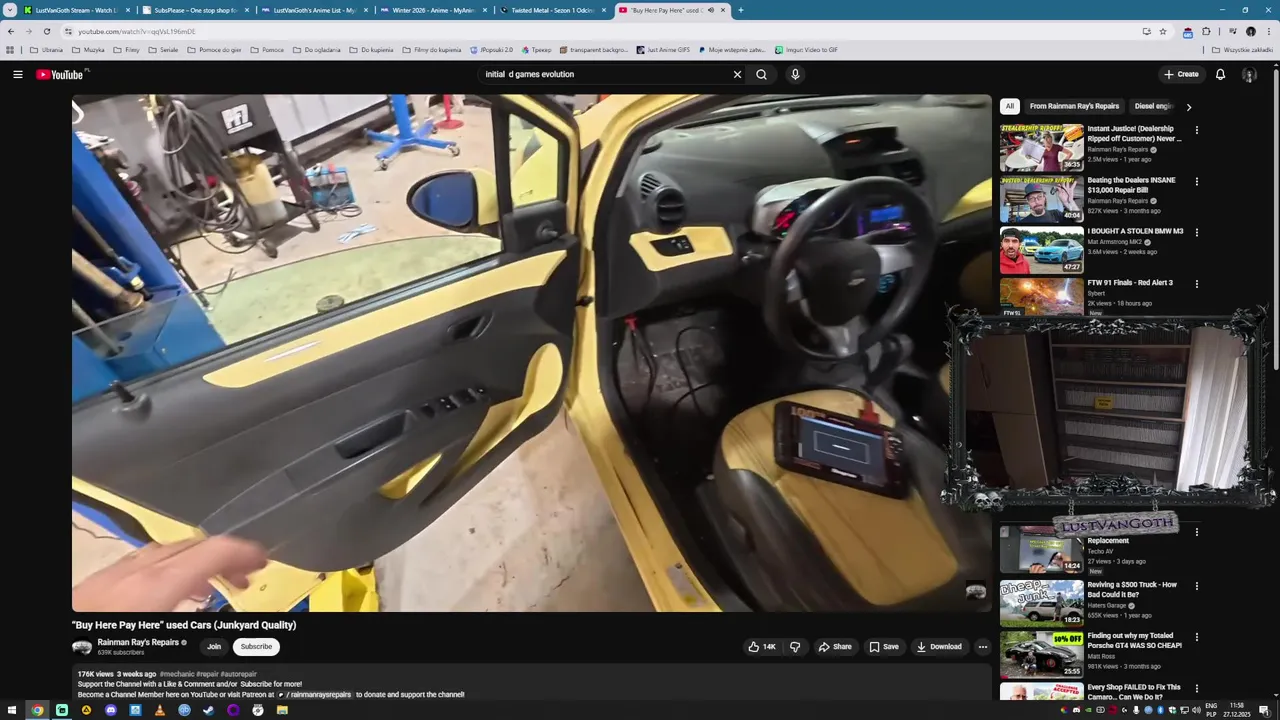1280x720 pixels.
Task: Open the Seriale bookmarks folder
Action: coord(163,50)
